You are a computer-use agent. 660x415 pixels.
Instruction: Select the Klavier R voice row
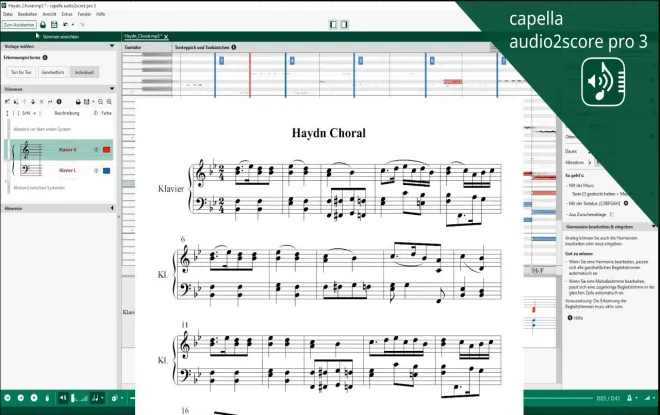pos(59,149)
